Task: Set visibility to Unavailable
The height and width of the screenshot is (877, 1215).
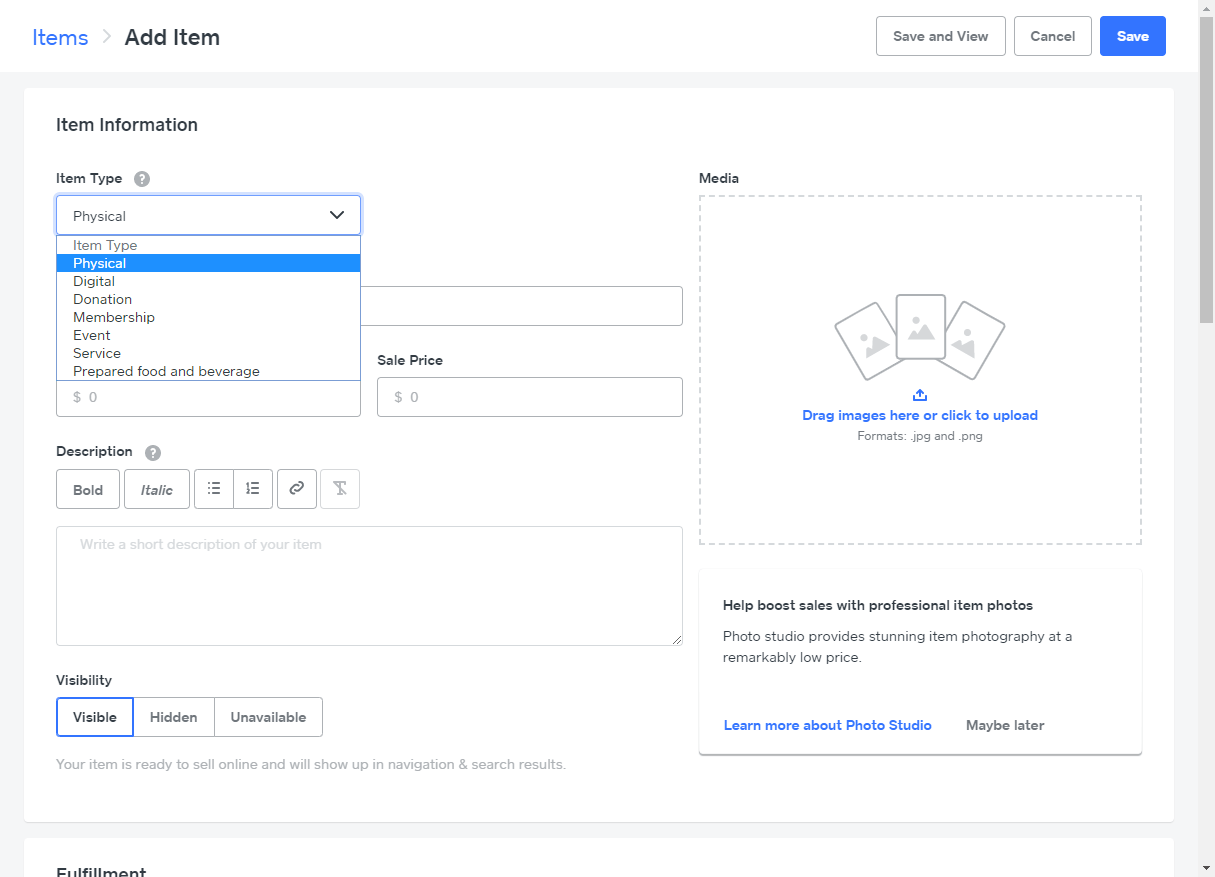Action: tap(268, 717)
